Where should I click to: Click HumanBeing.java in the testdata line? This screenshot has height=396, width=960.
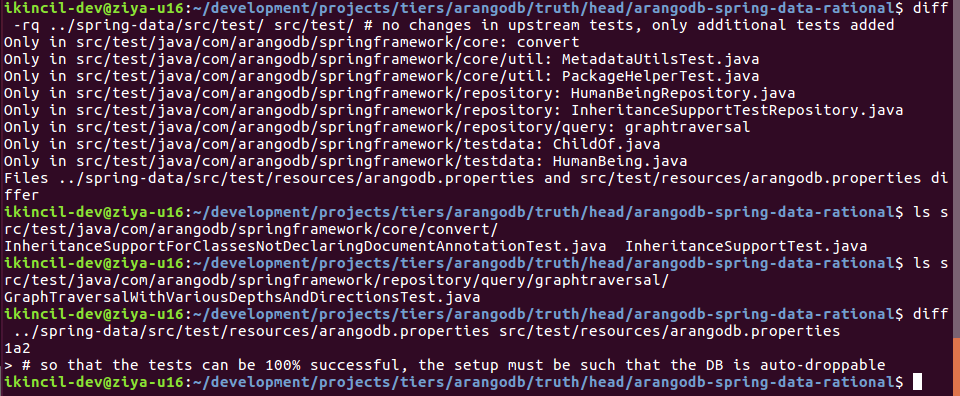click(x=620, y=162)
